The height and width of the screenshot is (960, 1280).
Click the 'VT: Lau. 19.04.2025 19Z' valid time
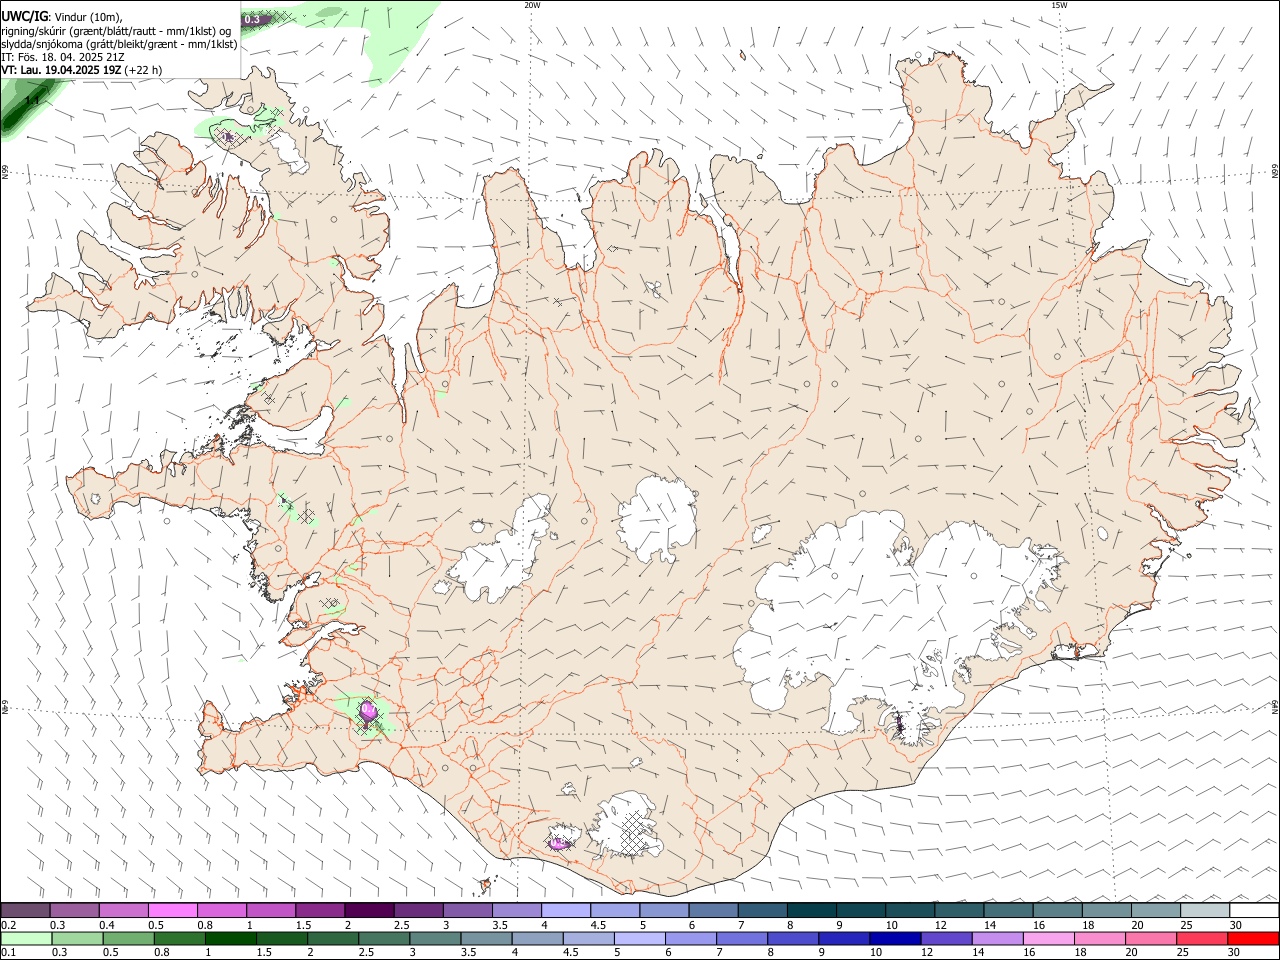point(62,70)
